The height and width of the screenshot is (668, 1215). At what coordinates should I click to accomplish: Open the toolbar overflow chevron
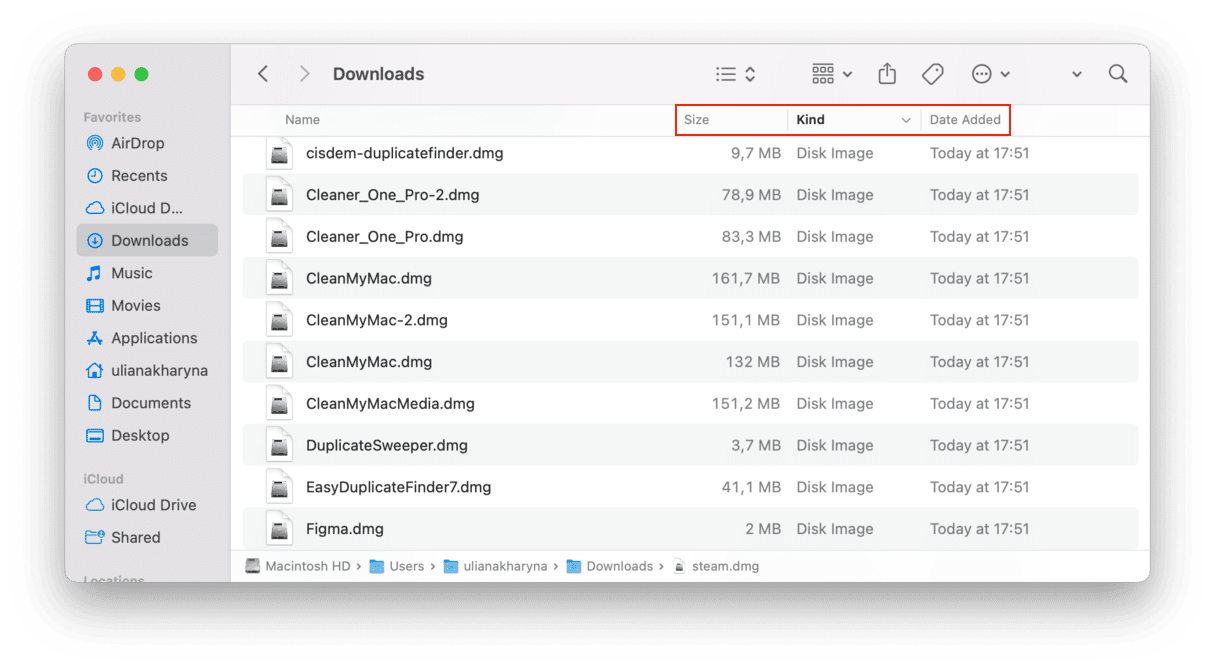(1077, 75)
